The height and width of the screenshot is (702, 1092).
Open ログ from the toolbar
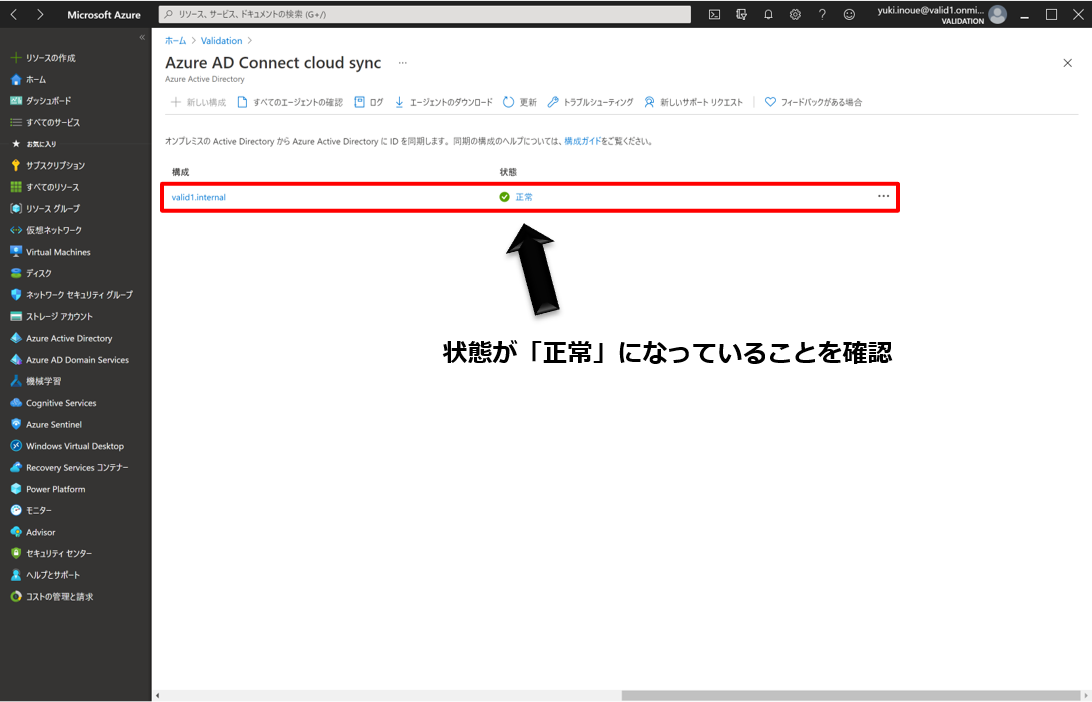[368, 102]
